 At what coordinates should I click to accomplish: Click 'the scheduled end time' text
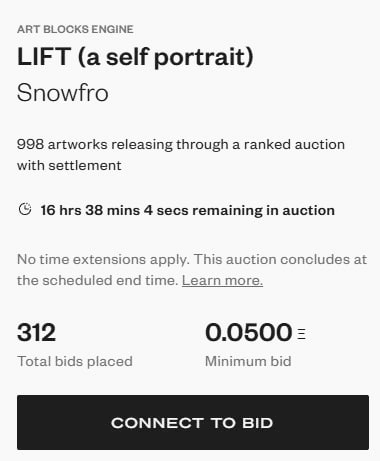(x=97, y=280)
